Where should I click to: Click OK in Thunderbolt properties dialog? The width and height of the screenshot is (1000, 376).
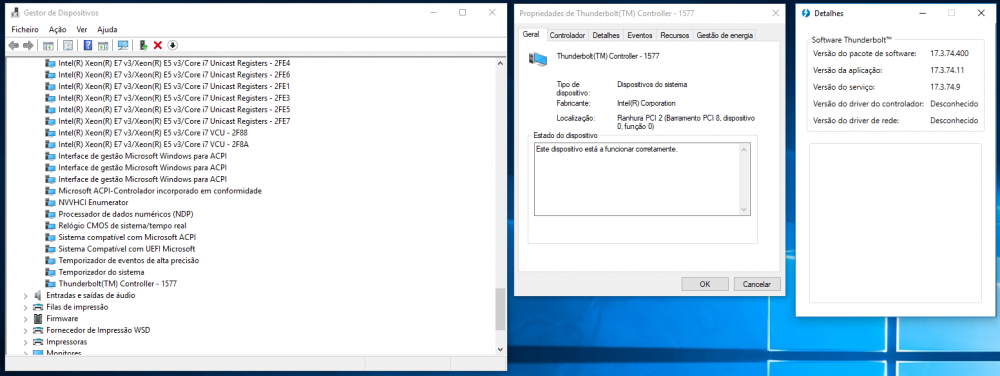[x=705, y=284]
